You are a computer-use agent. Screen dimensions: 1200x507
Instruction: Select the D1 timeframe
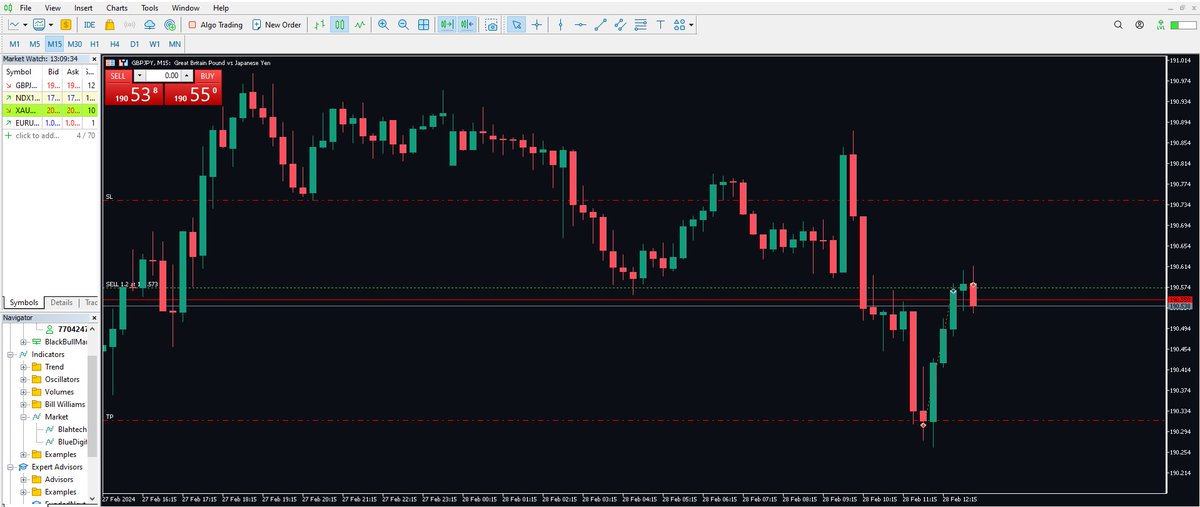pos(134,45)
